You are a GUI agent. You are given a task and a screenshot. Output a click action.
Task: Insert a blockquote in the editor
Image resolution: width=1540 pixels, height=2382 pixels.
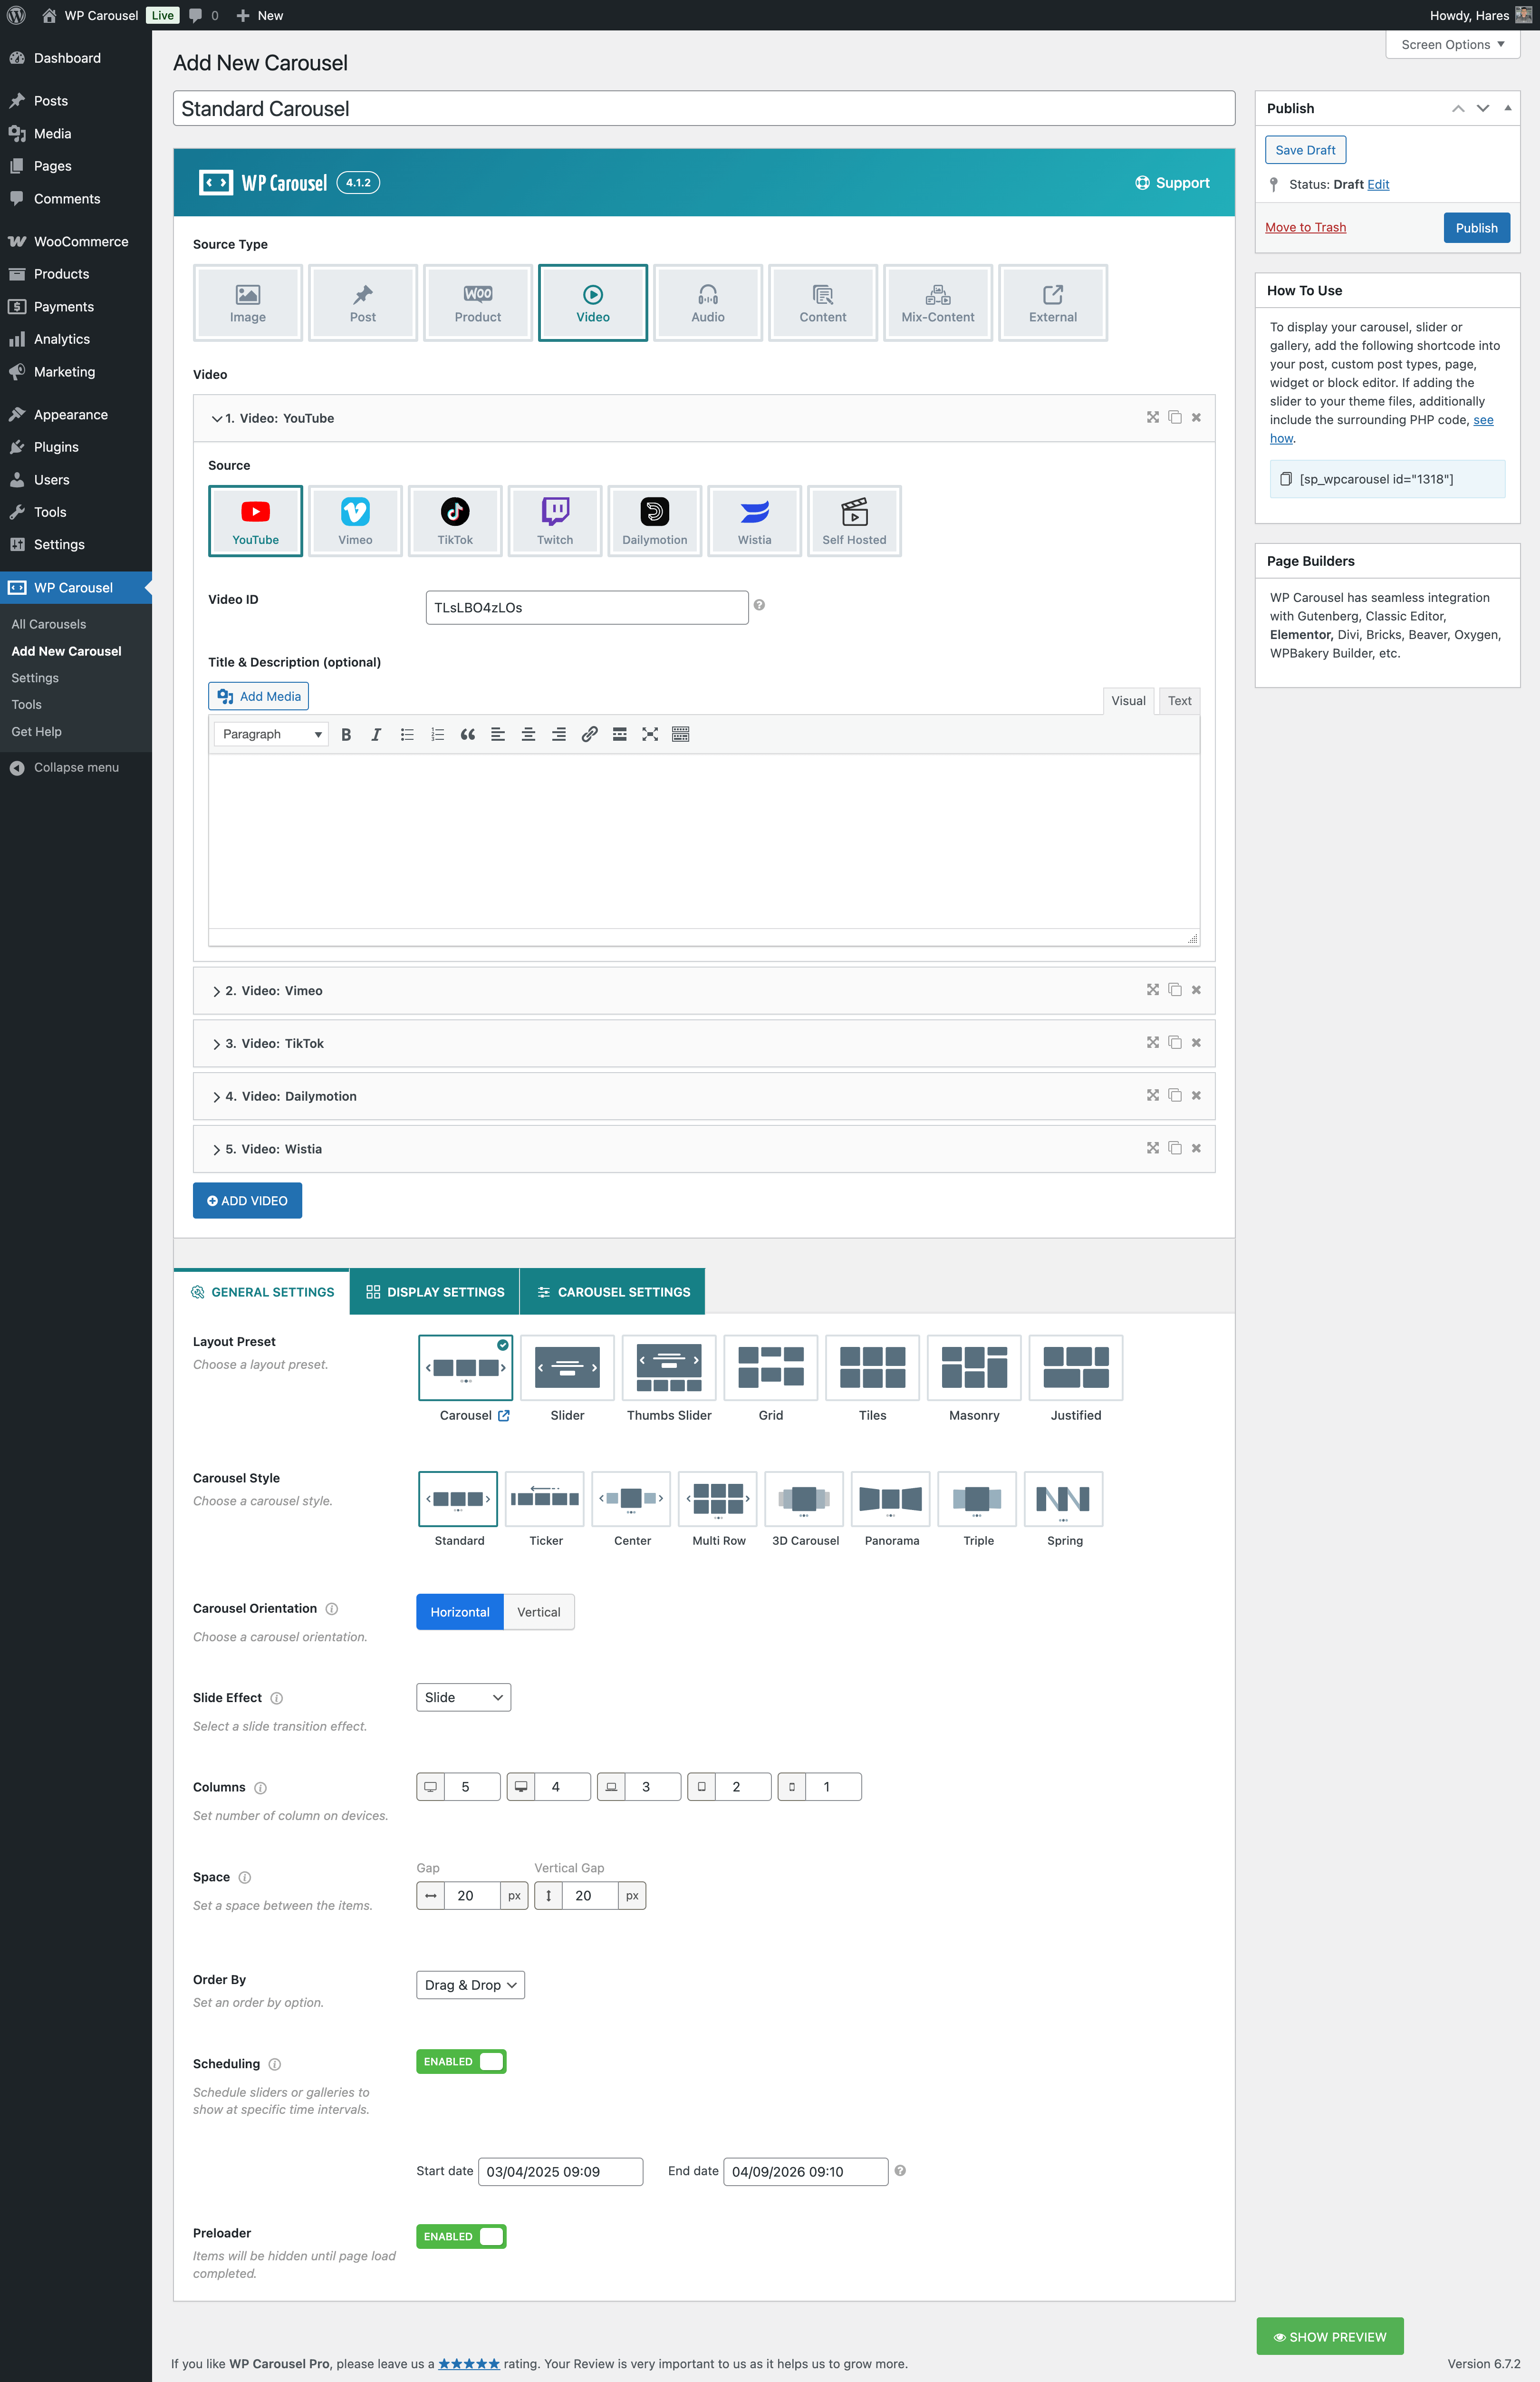(x=467, y=734)
